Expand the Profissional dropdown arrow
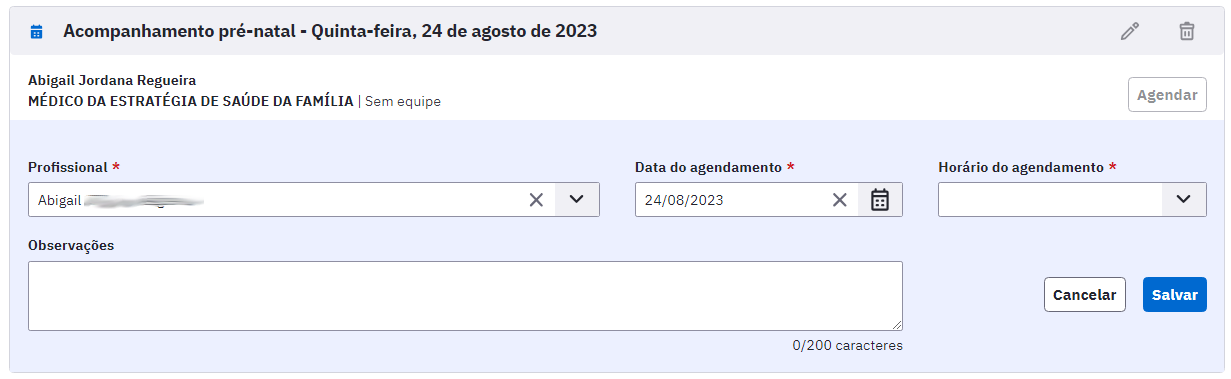1231x379 pixels. point(576,200)
